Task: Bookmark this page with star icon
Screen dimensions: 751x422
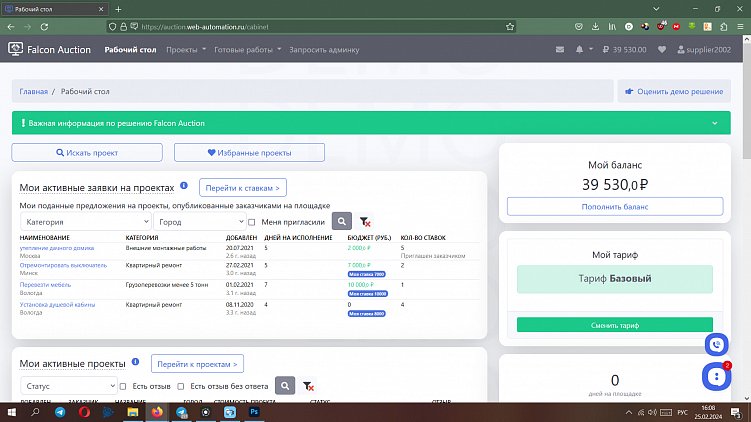Action: [510, 27]
